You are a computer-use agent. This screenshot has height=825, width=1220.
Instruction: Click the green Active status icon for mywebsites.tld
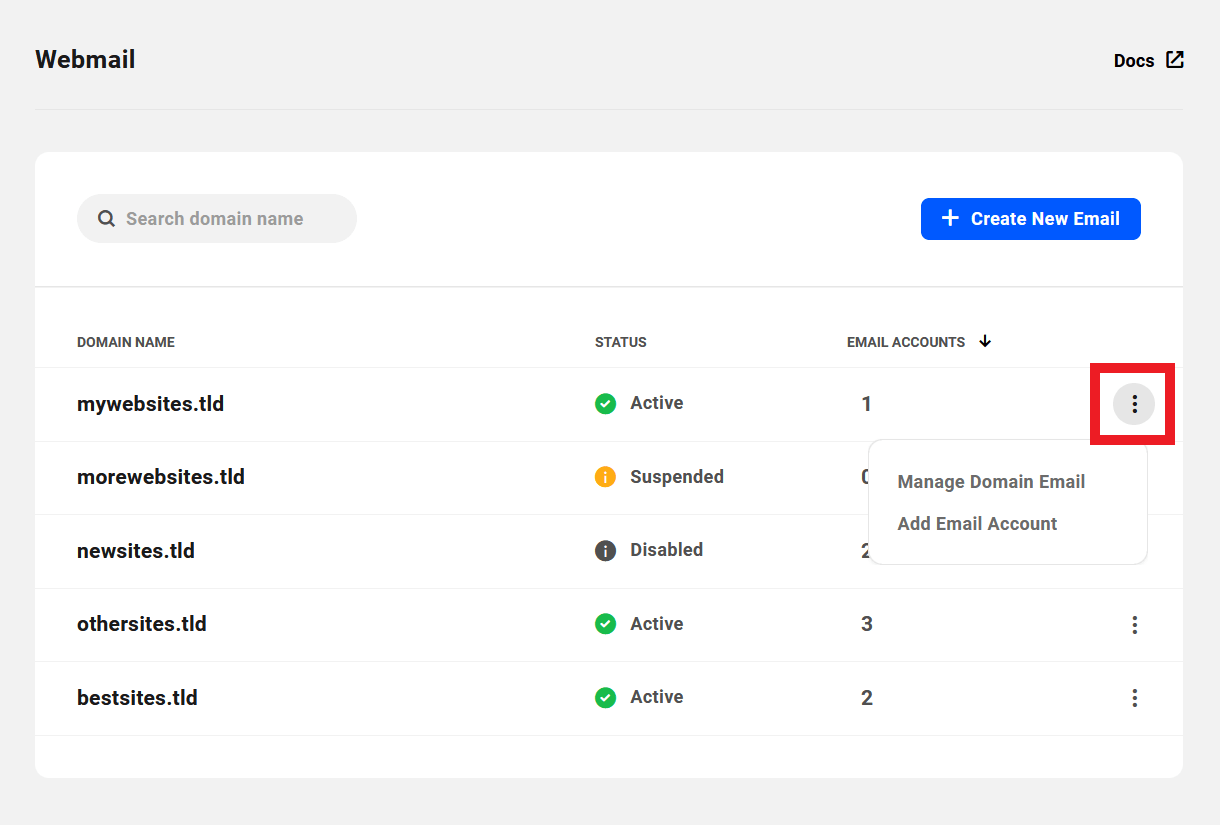click(x=605, y=403)
